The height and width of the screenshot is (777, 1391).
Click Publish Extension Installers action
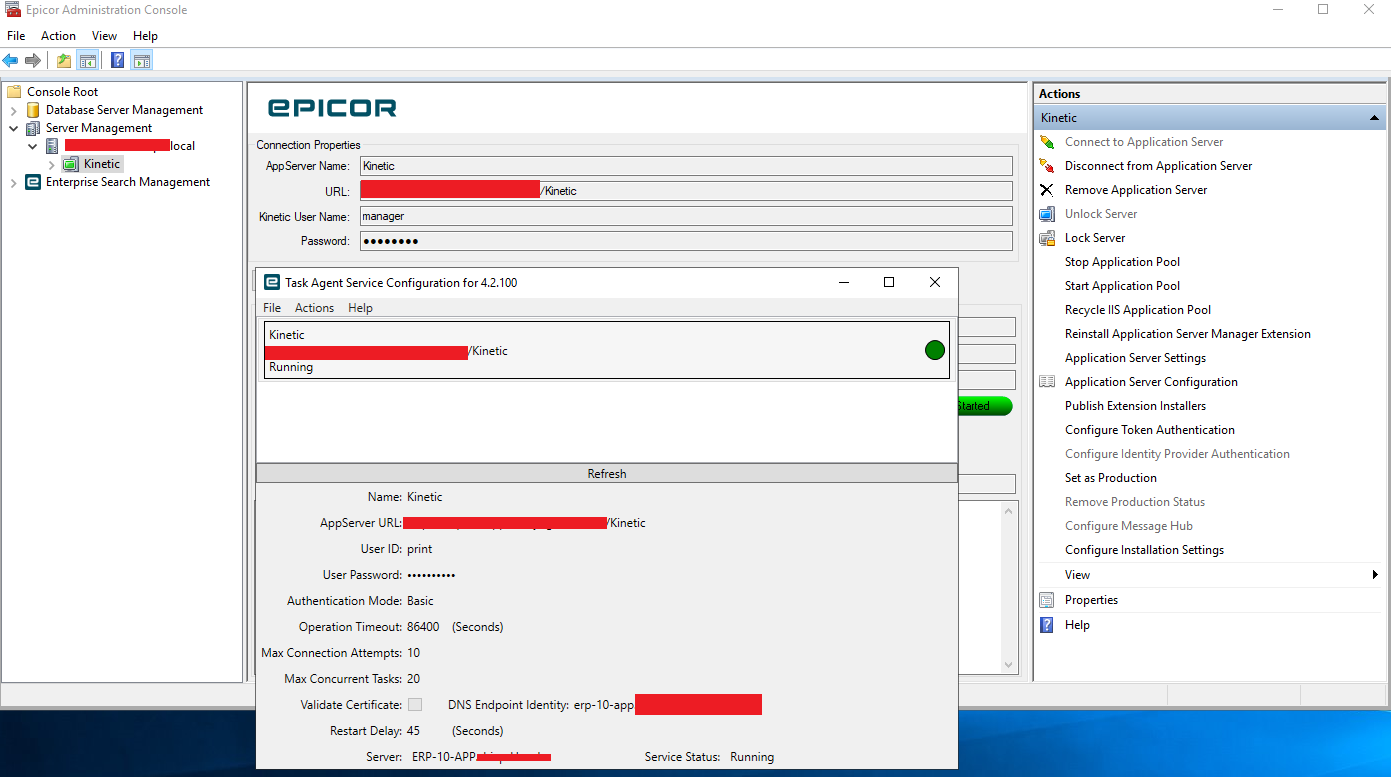tap(1135, 406)
